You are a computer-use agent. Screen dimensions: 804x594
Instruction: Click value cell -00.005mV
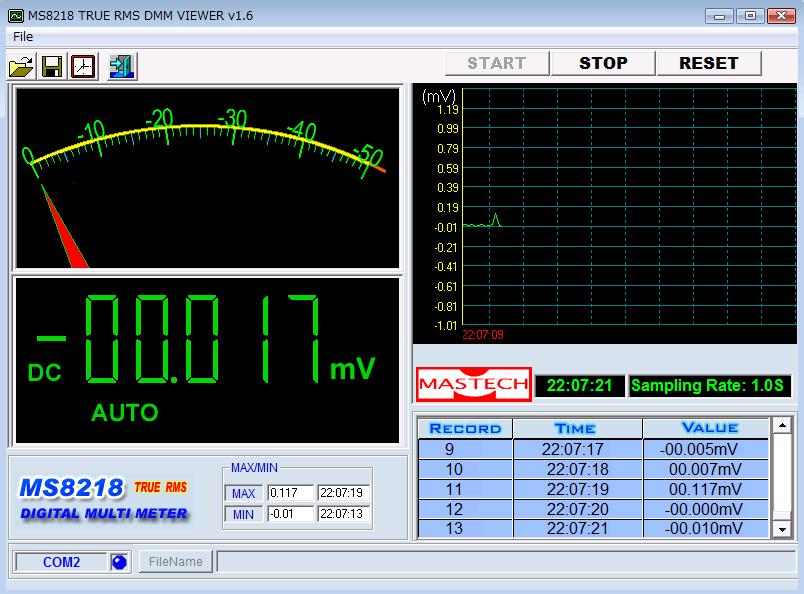[x=706, y=449]
